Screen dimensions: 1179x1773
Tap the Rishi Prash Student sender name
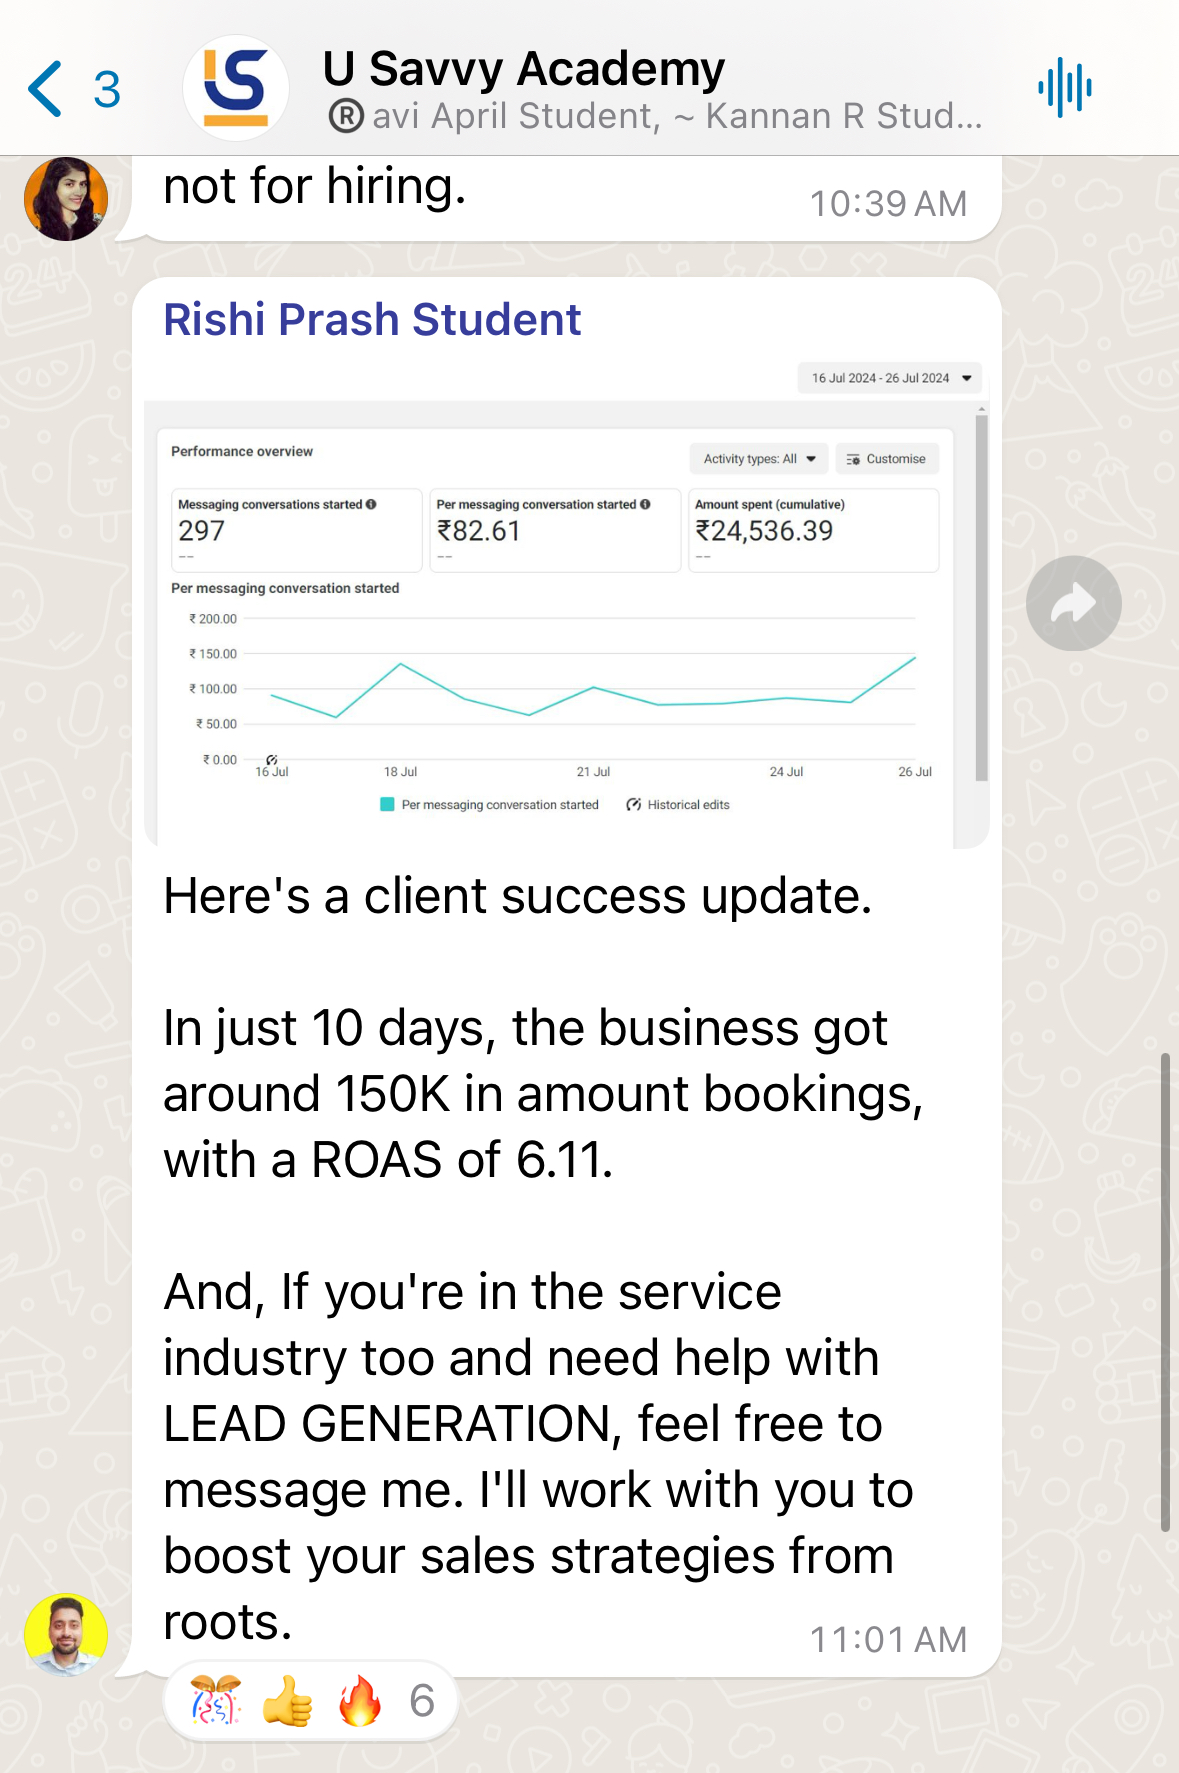tap(372, 320)
